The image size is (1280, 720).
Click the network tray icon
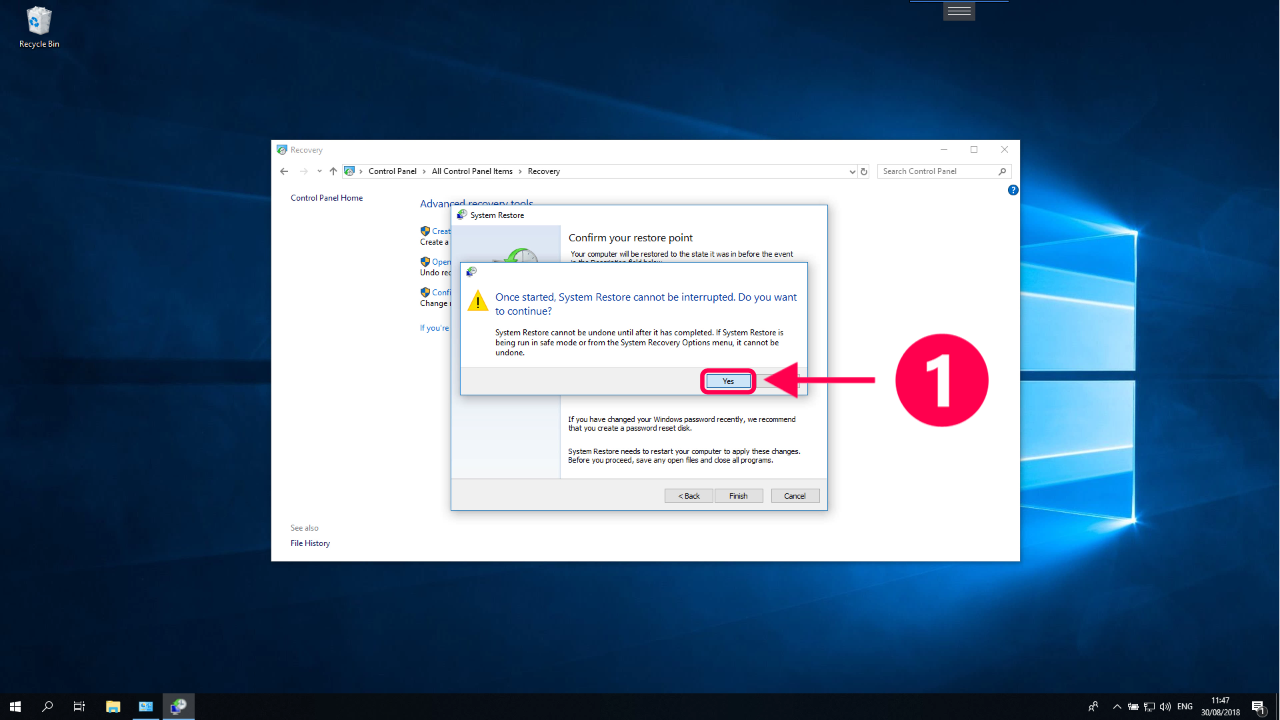coord(1150,706)
